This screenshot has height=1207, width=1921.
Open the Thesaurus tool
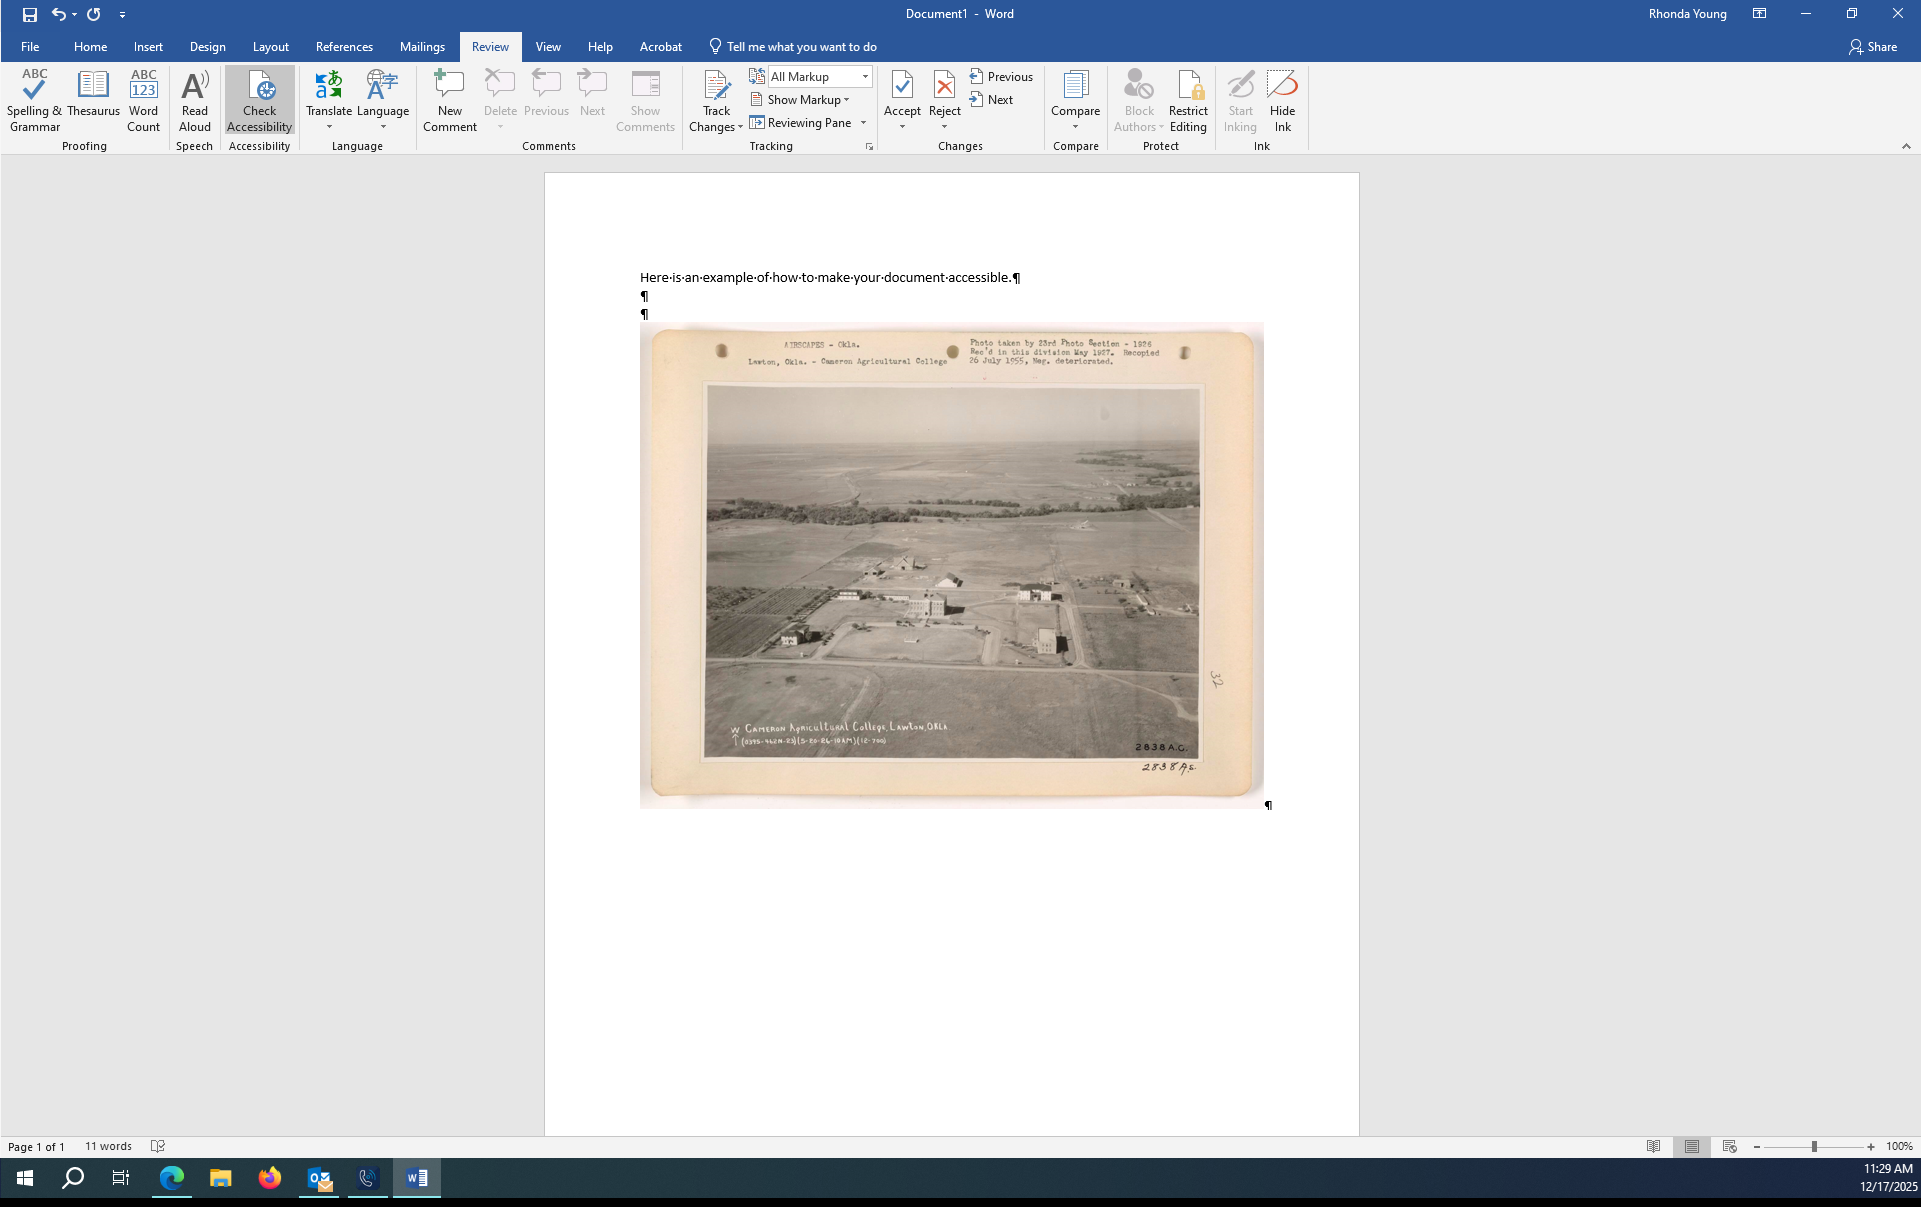(x=93, y=87)
